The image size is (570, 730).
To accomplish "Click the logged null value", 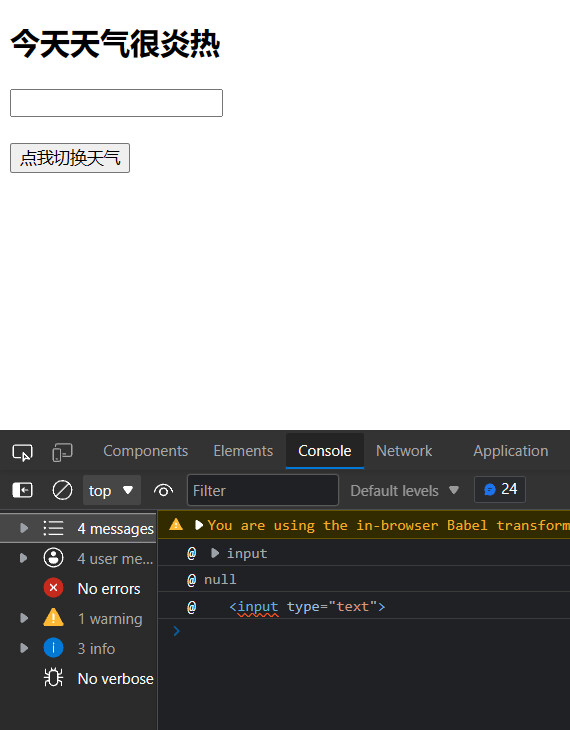I will [x=220, y=579].
